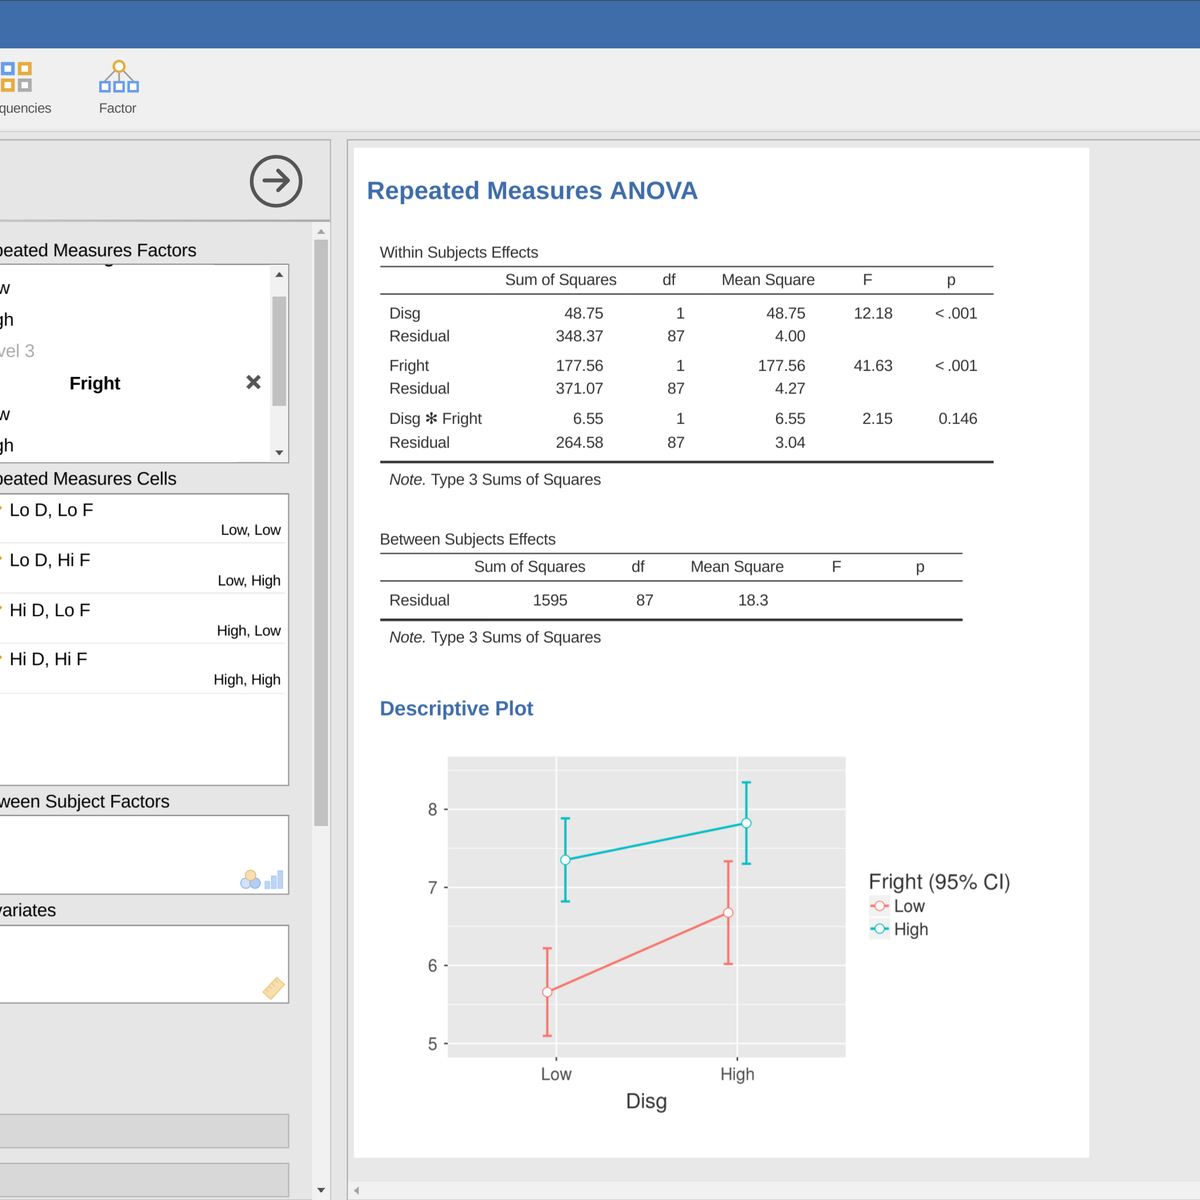
Task: Click the ordinal bar-chart icon in Between Subject Factors
Action: coord(274,879)
